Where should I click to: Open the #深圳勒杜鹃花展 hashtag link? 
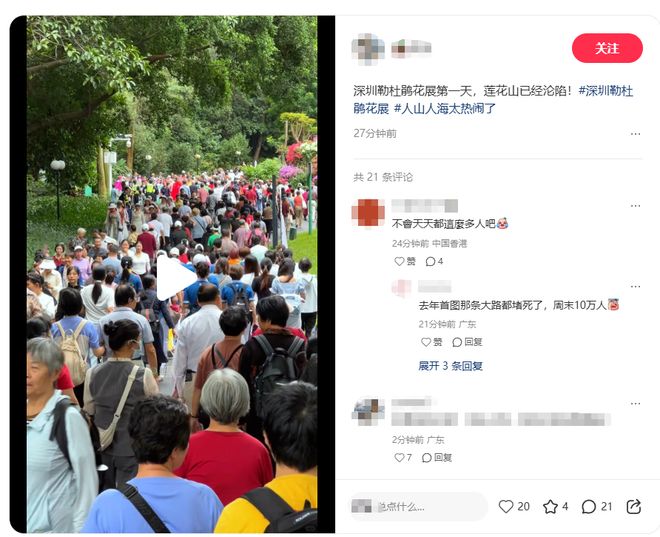pyautogui.click(x=493, y=99)
